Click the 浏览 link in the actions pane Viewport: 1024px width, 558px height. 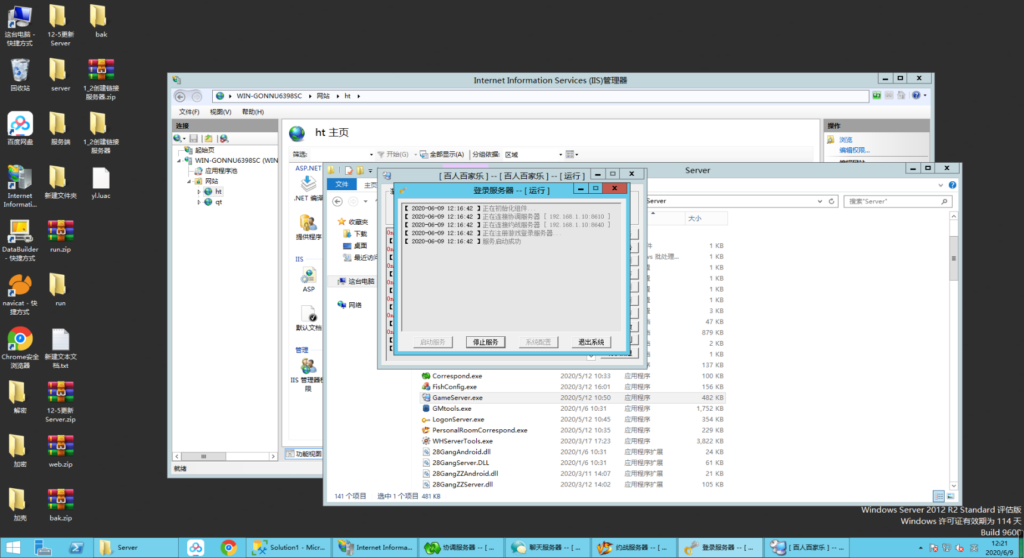coord(846,140)
